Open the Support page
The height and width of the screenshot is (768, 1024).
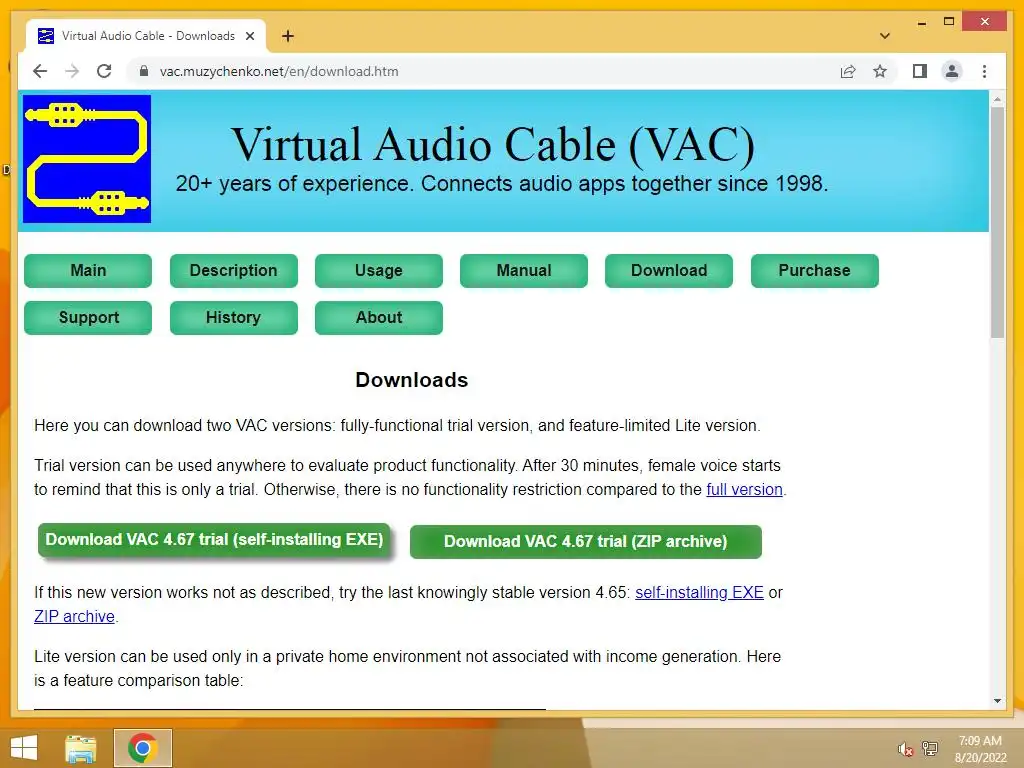[x=88, y=317]
